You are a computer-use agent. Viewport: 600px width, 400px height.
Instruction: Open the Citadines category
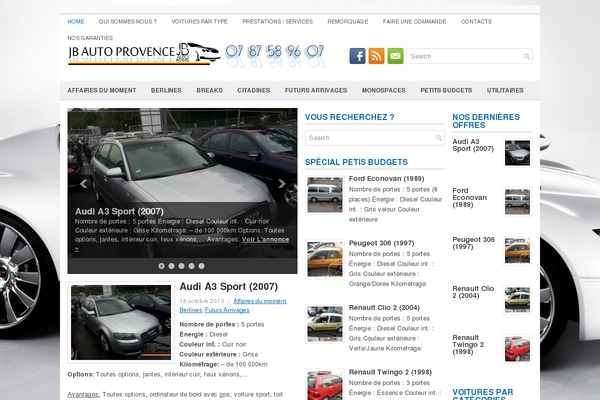(x=253, y=90)
